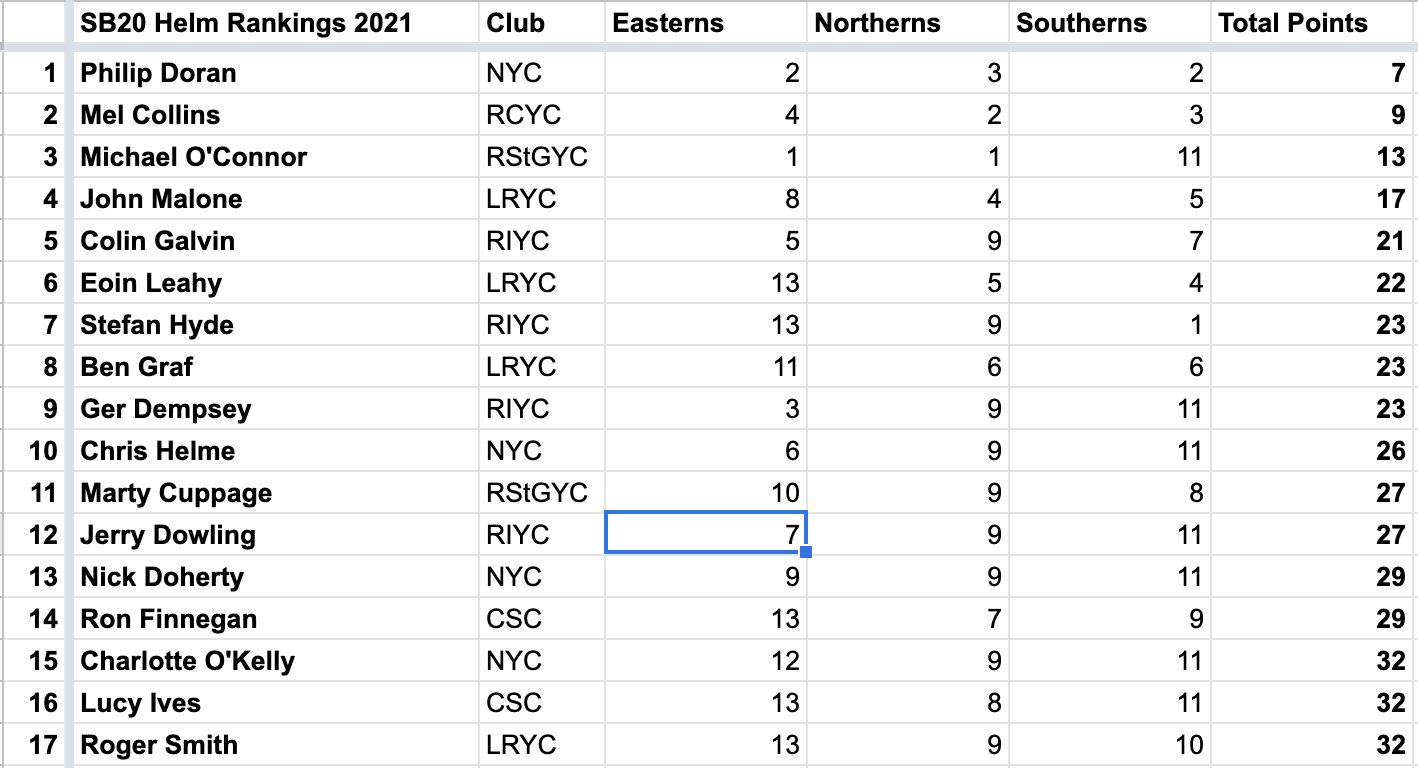Click Mel Collins' total points value 9
The height and width of the screenshot is (768, 1418).
(x=1312, y=115)
